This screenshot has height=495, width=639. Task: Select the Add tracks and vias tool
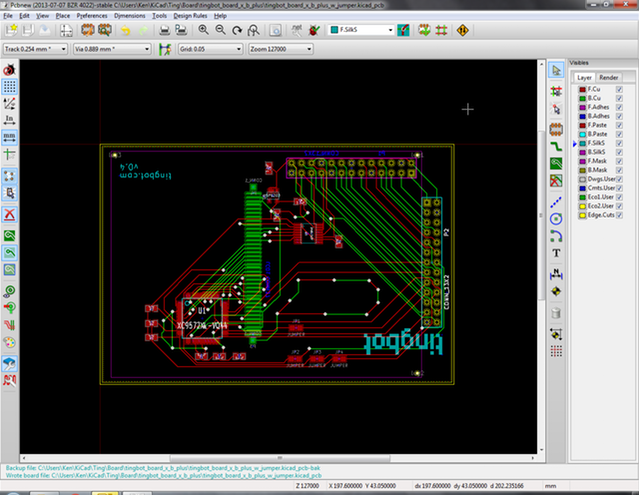tap(556, 146)
